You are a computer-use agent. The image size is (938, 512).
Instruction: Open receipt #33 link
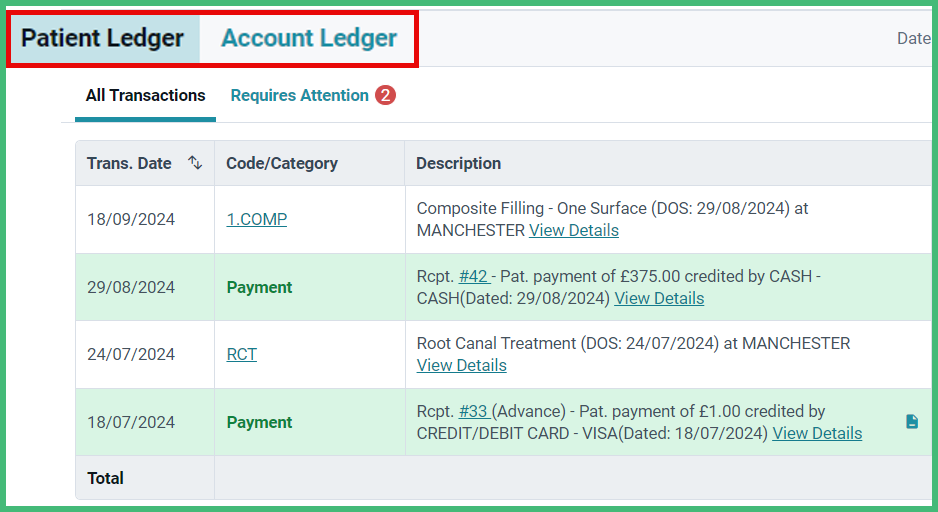pyautogui.click(x=474, y=412)
